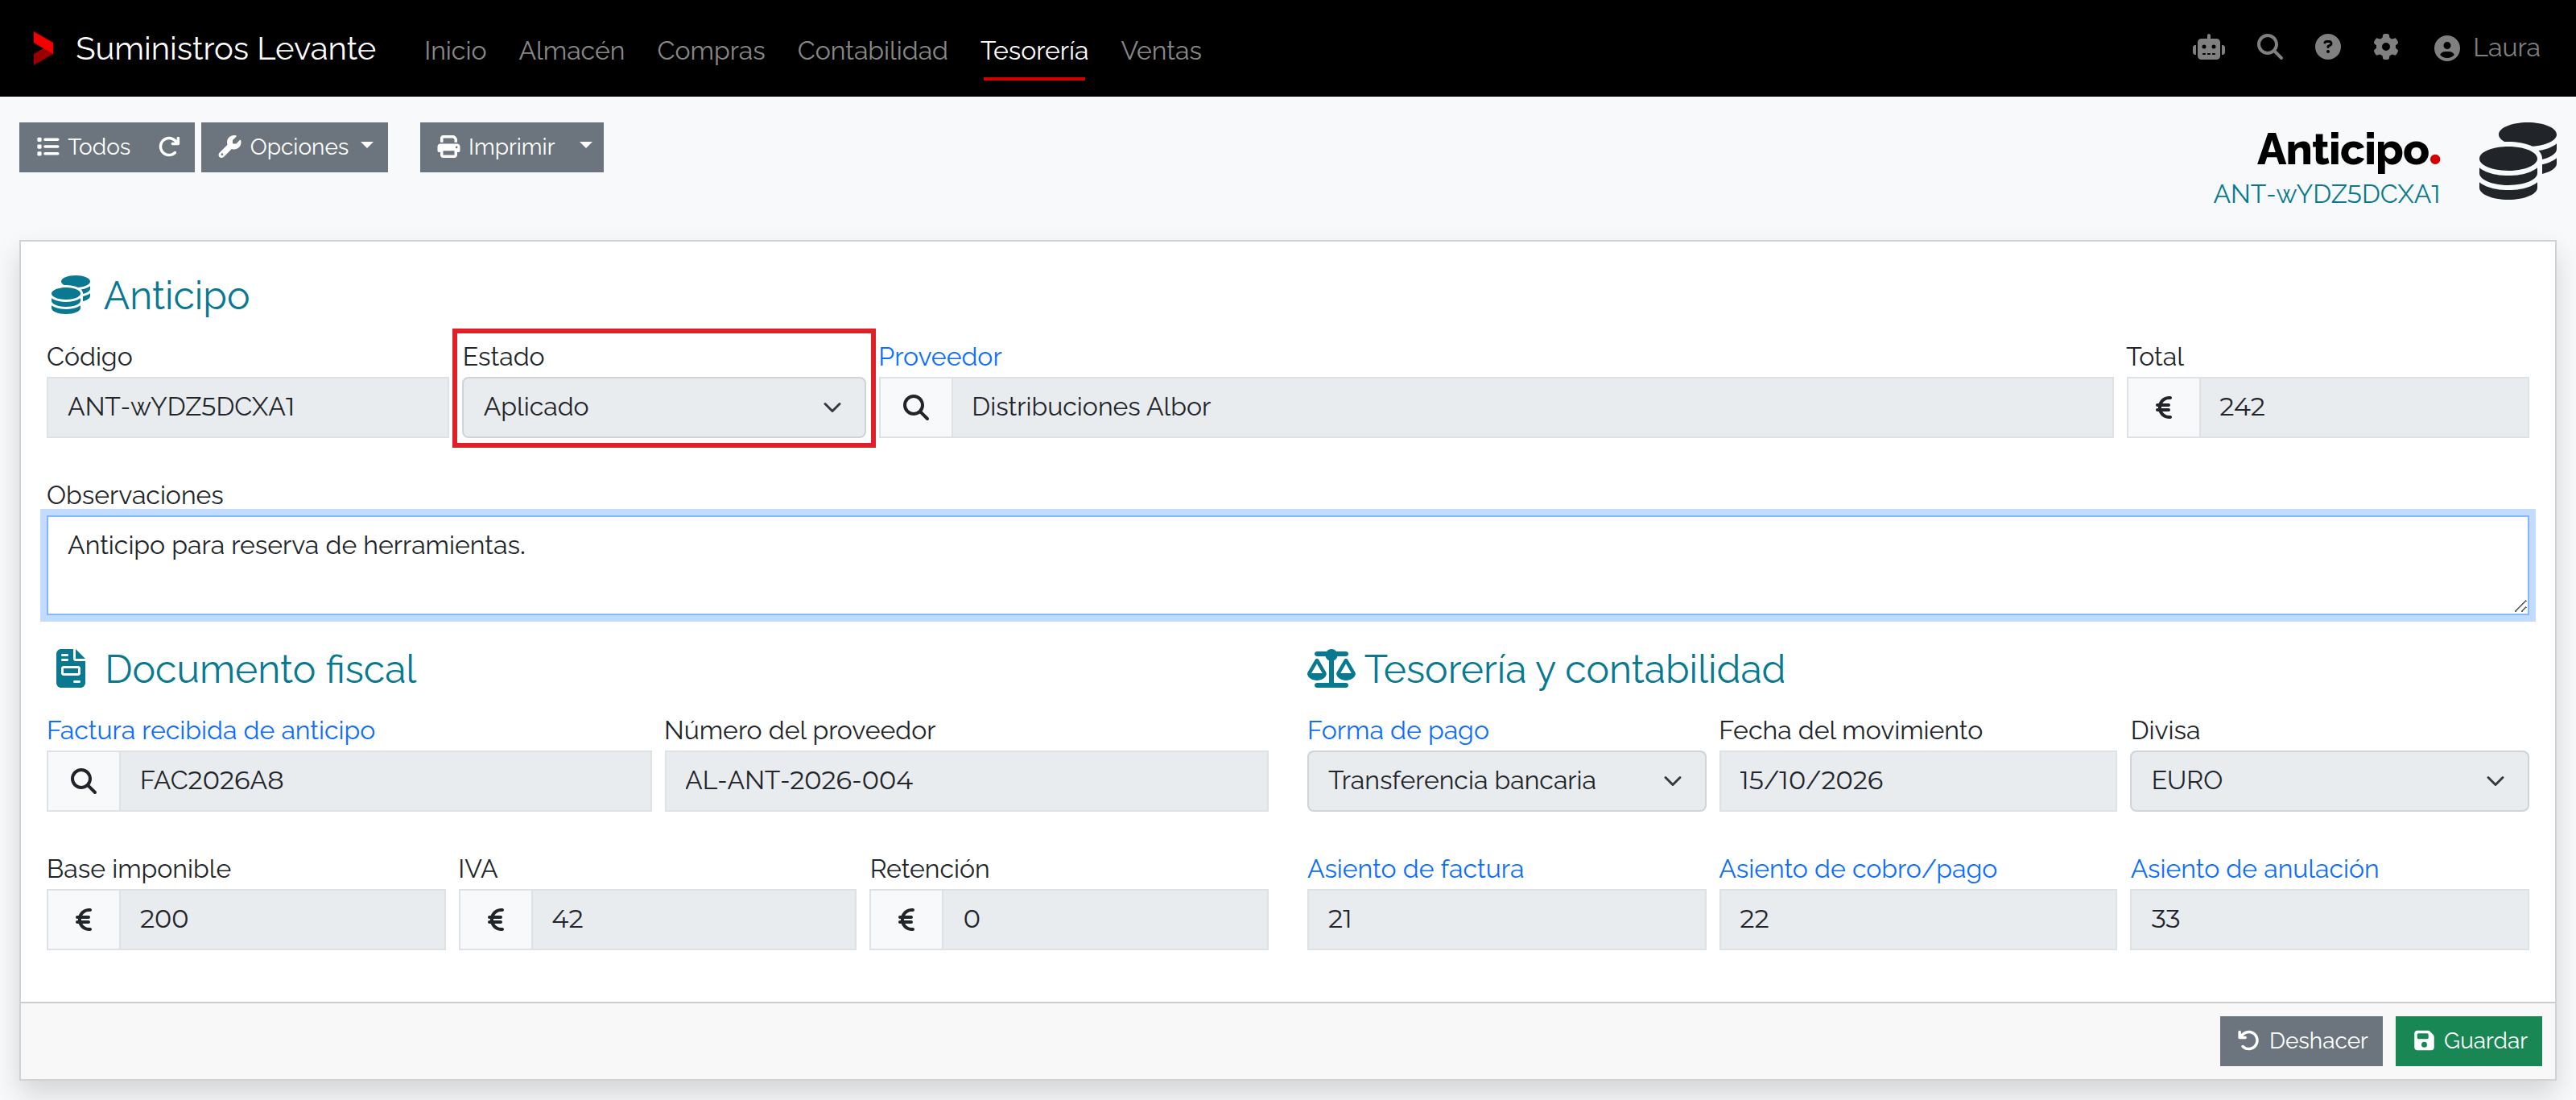This screenshot has width=2576, height=1100.
Task: Open the search icon in top bar
Action: pyautogui.click(x=2269, y=47)
